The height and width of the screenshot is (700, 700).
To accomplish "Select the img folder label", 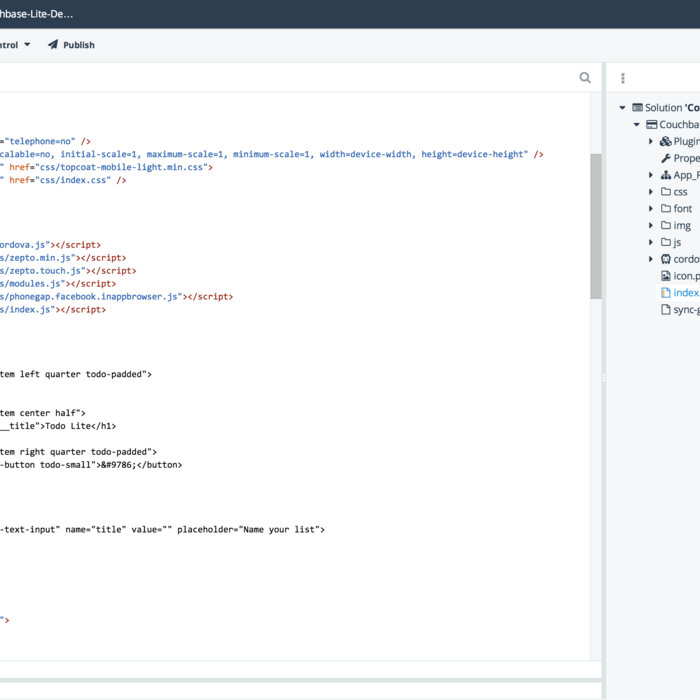I will (682, 226).
